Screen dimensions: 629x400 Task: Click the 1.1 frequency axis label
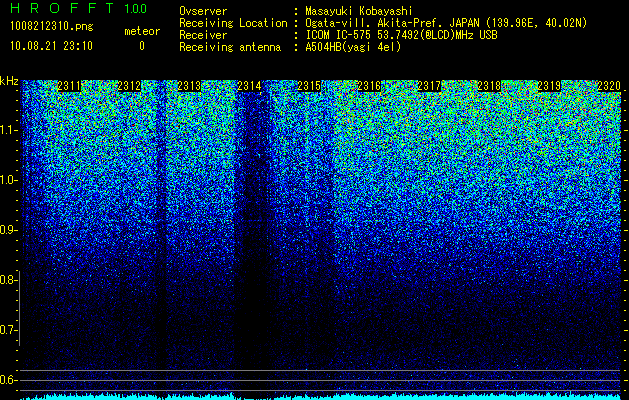click(x=8, y=130)
